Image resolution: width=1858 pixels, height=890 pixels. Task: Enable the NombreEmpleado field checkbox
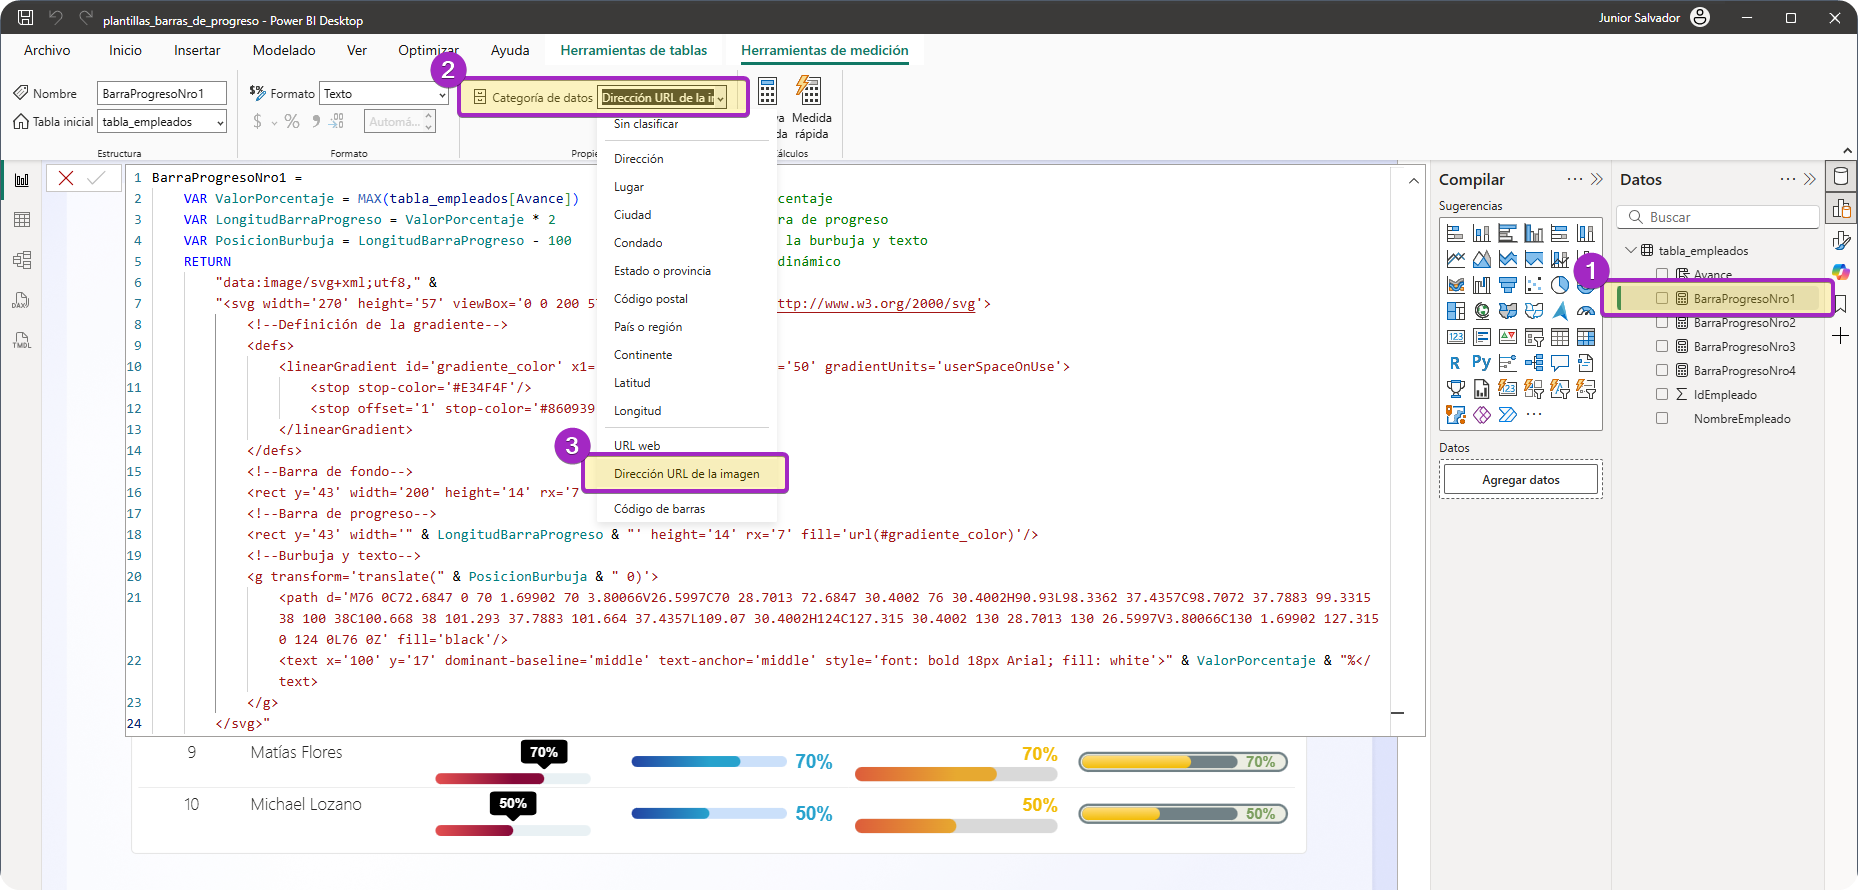(x=1662, y=418)
